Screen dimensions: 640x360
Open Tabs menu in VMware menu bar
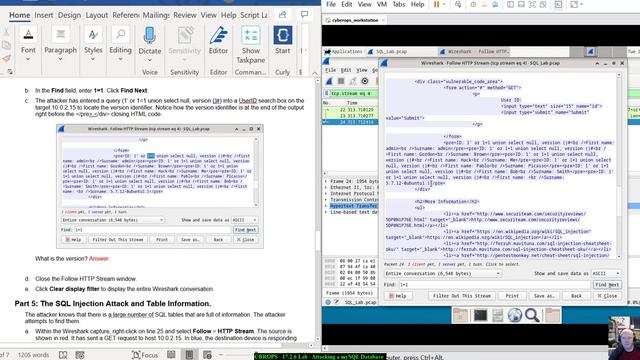(x=398, y=4)
